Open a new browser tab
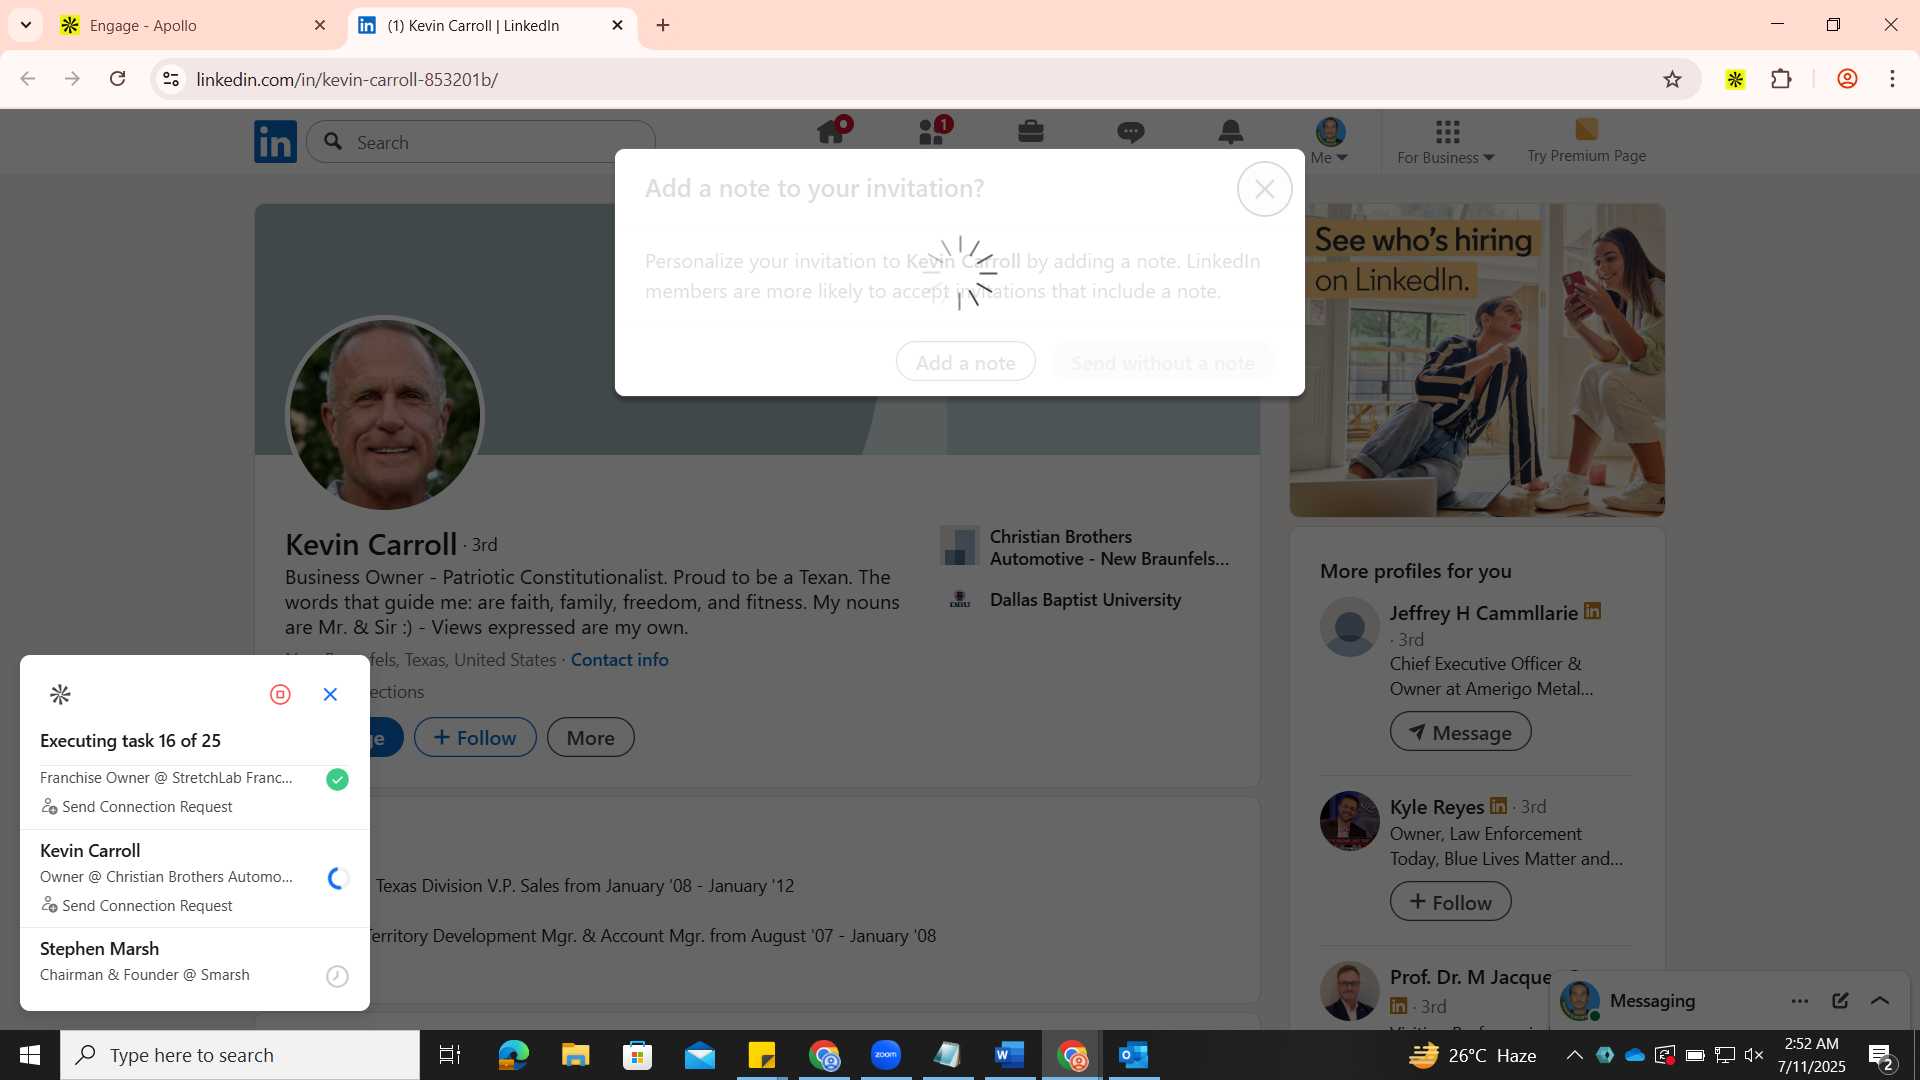Viewport: 1920px width, 1080px height. tap(663, 26)
